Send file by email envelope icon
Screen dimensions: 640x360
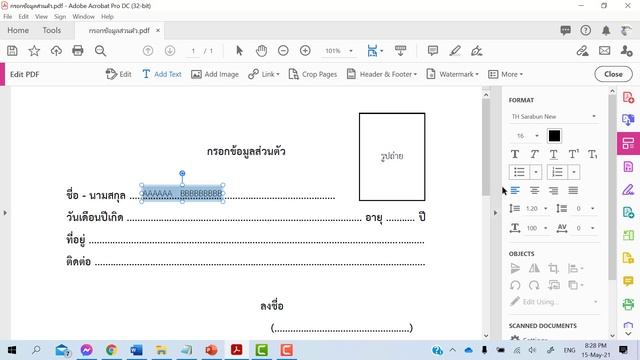pyautogui.click(x=604, y=51)
